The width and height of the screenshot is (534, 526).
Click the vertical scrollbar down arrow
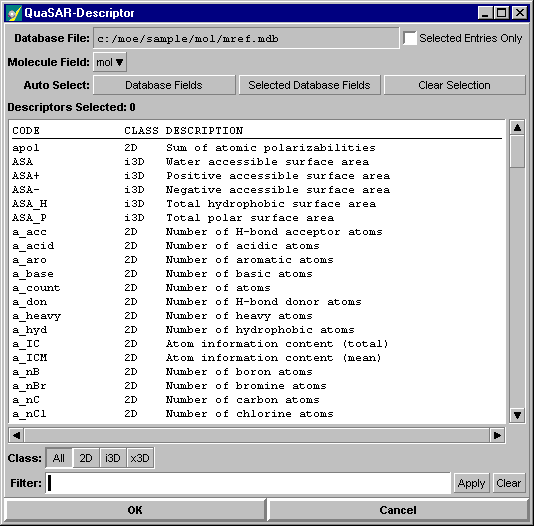pyautogui.click(x=517, y=415)
